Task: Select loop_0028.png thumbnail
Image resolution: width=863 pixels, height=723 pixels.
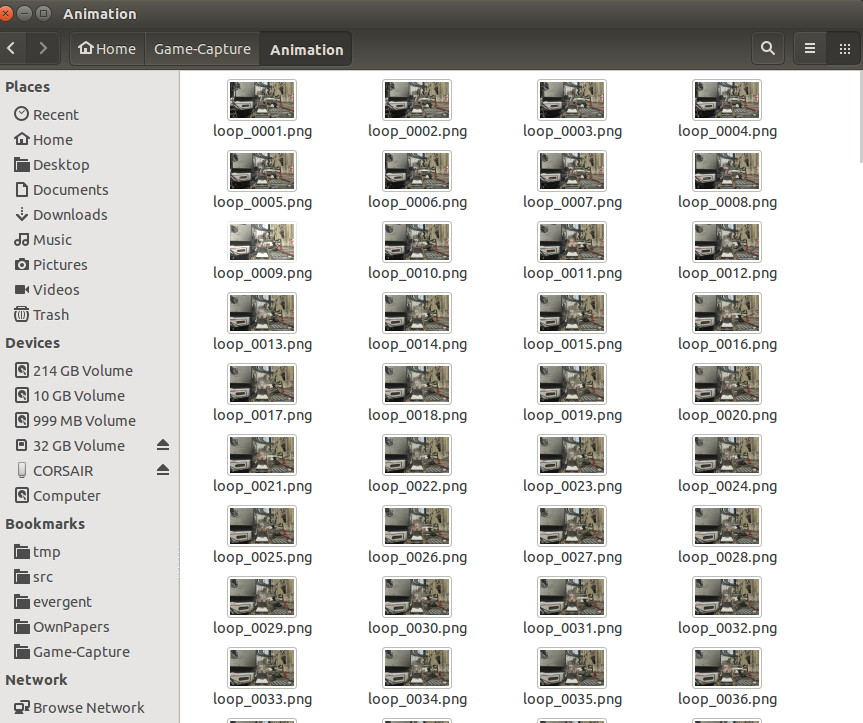Action: click(x=727, y=526)
